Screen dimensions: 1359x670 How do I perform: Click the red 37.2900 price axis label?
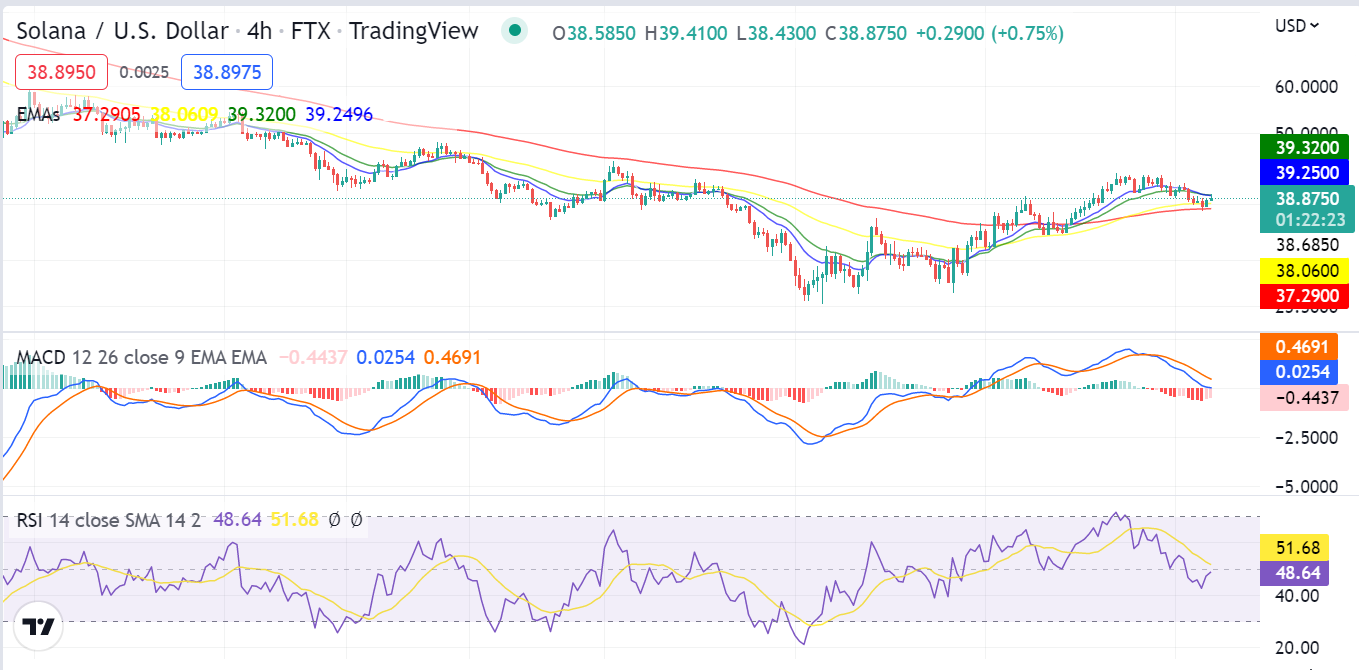tap(1306, 295)
